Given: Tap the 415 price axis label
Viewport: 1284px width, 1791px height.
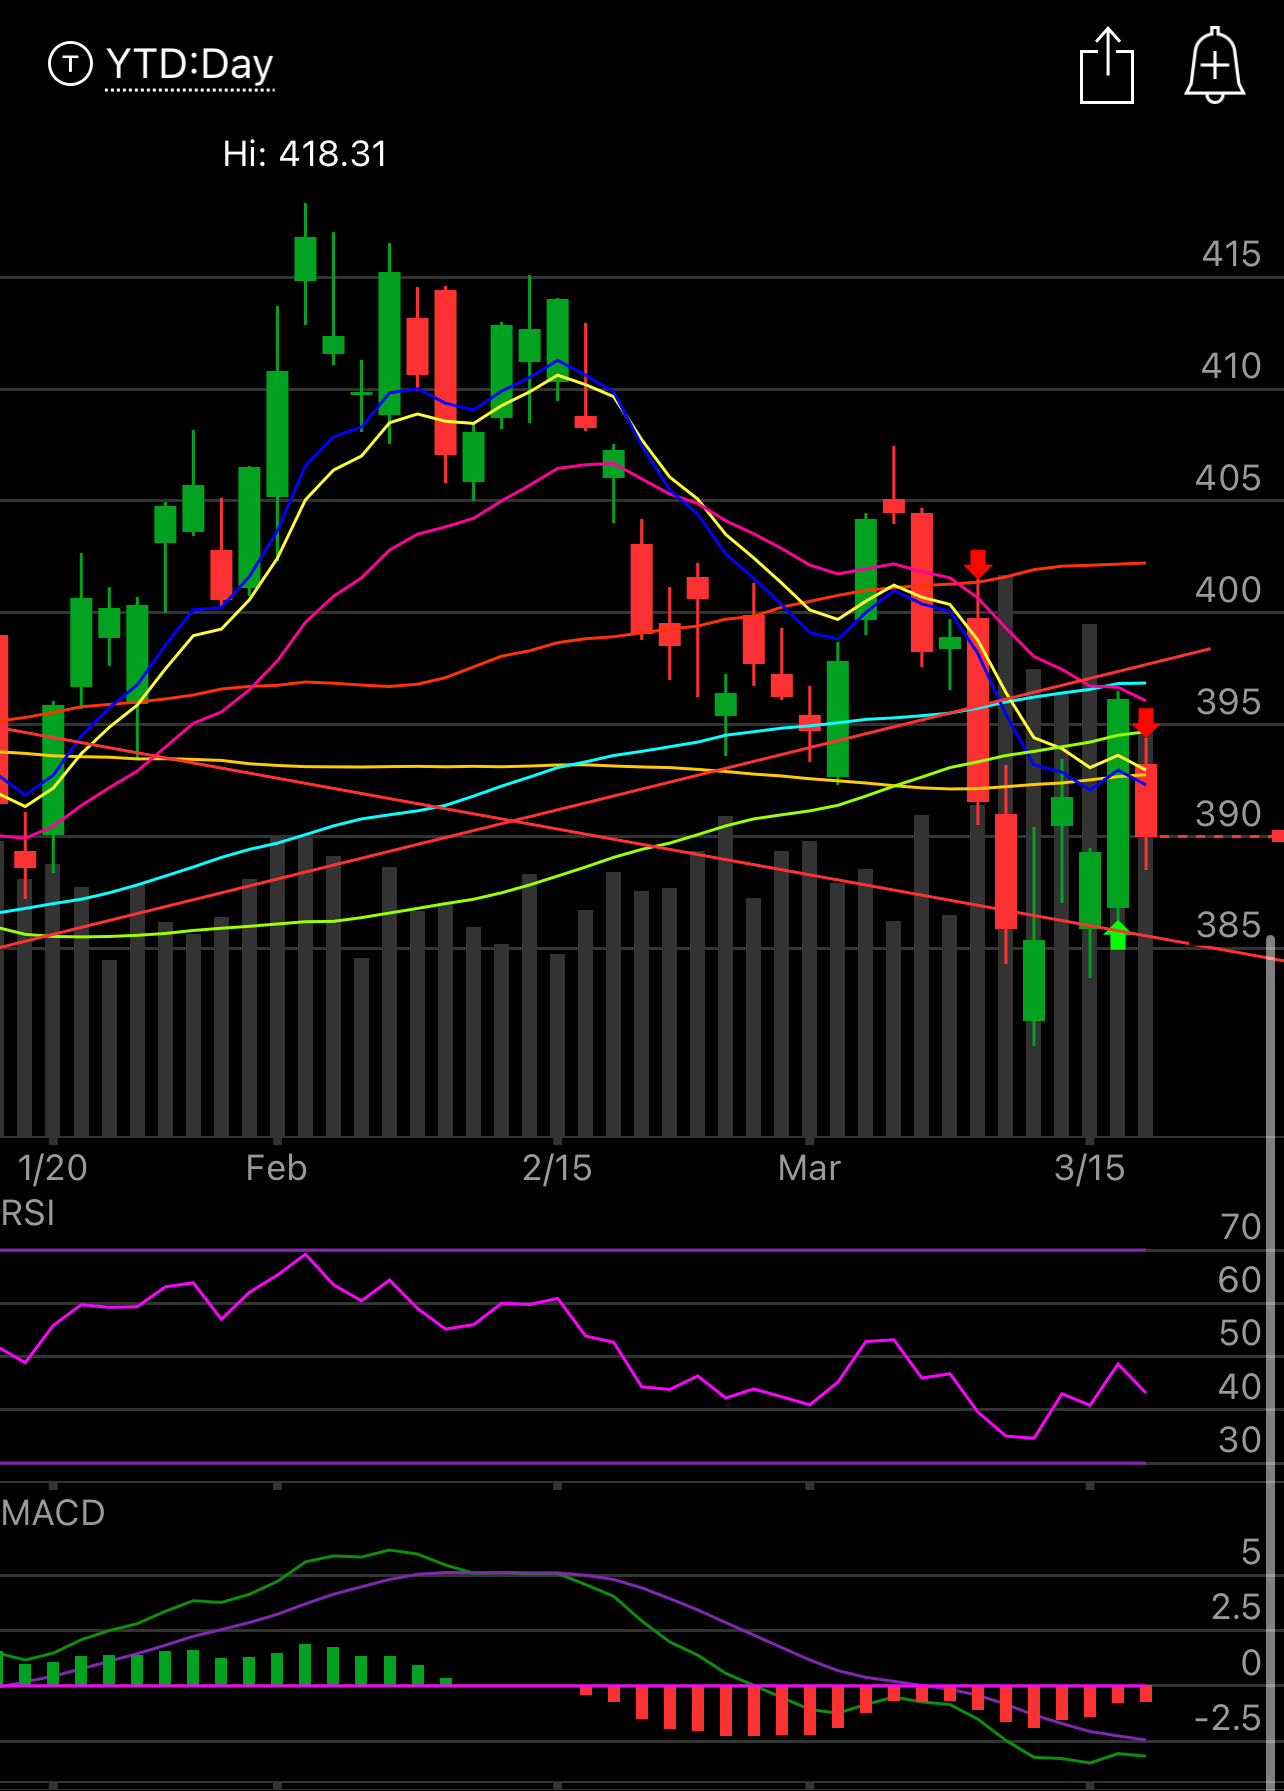Looking at the screenshot, I should click(1231, 254).
